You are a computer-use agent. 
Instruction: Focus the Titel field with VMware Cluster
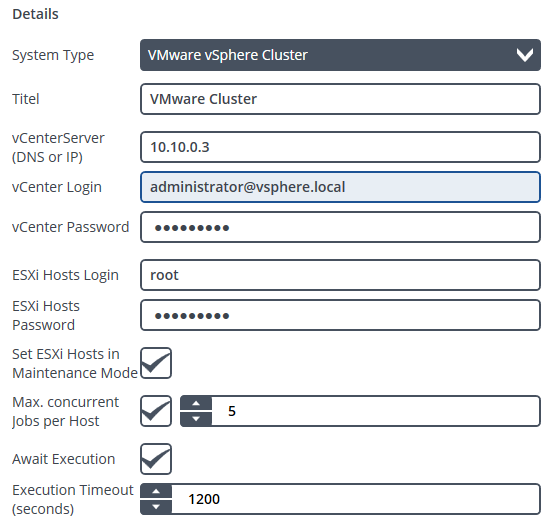340,99
